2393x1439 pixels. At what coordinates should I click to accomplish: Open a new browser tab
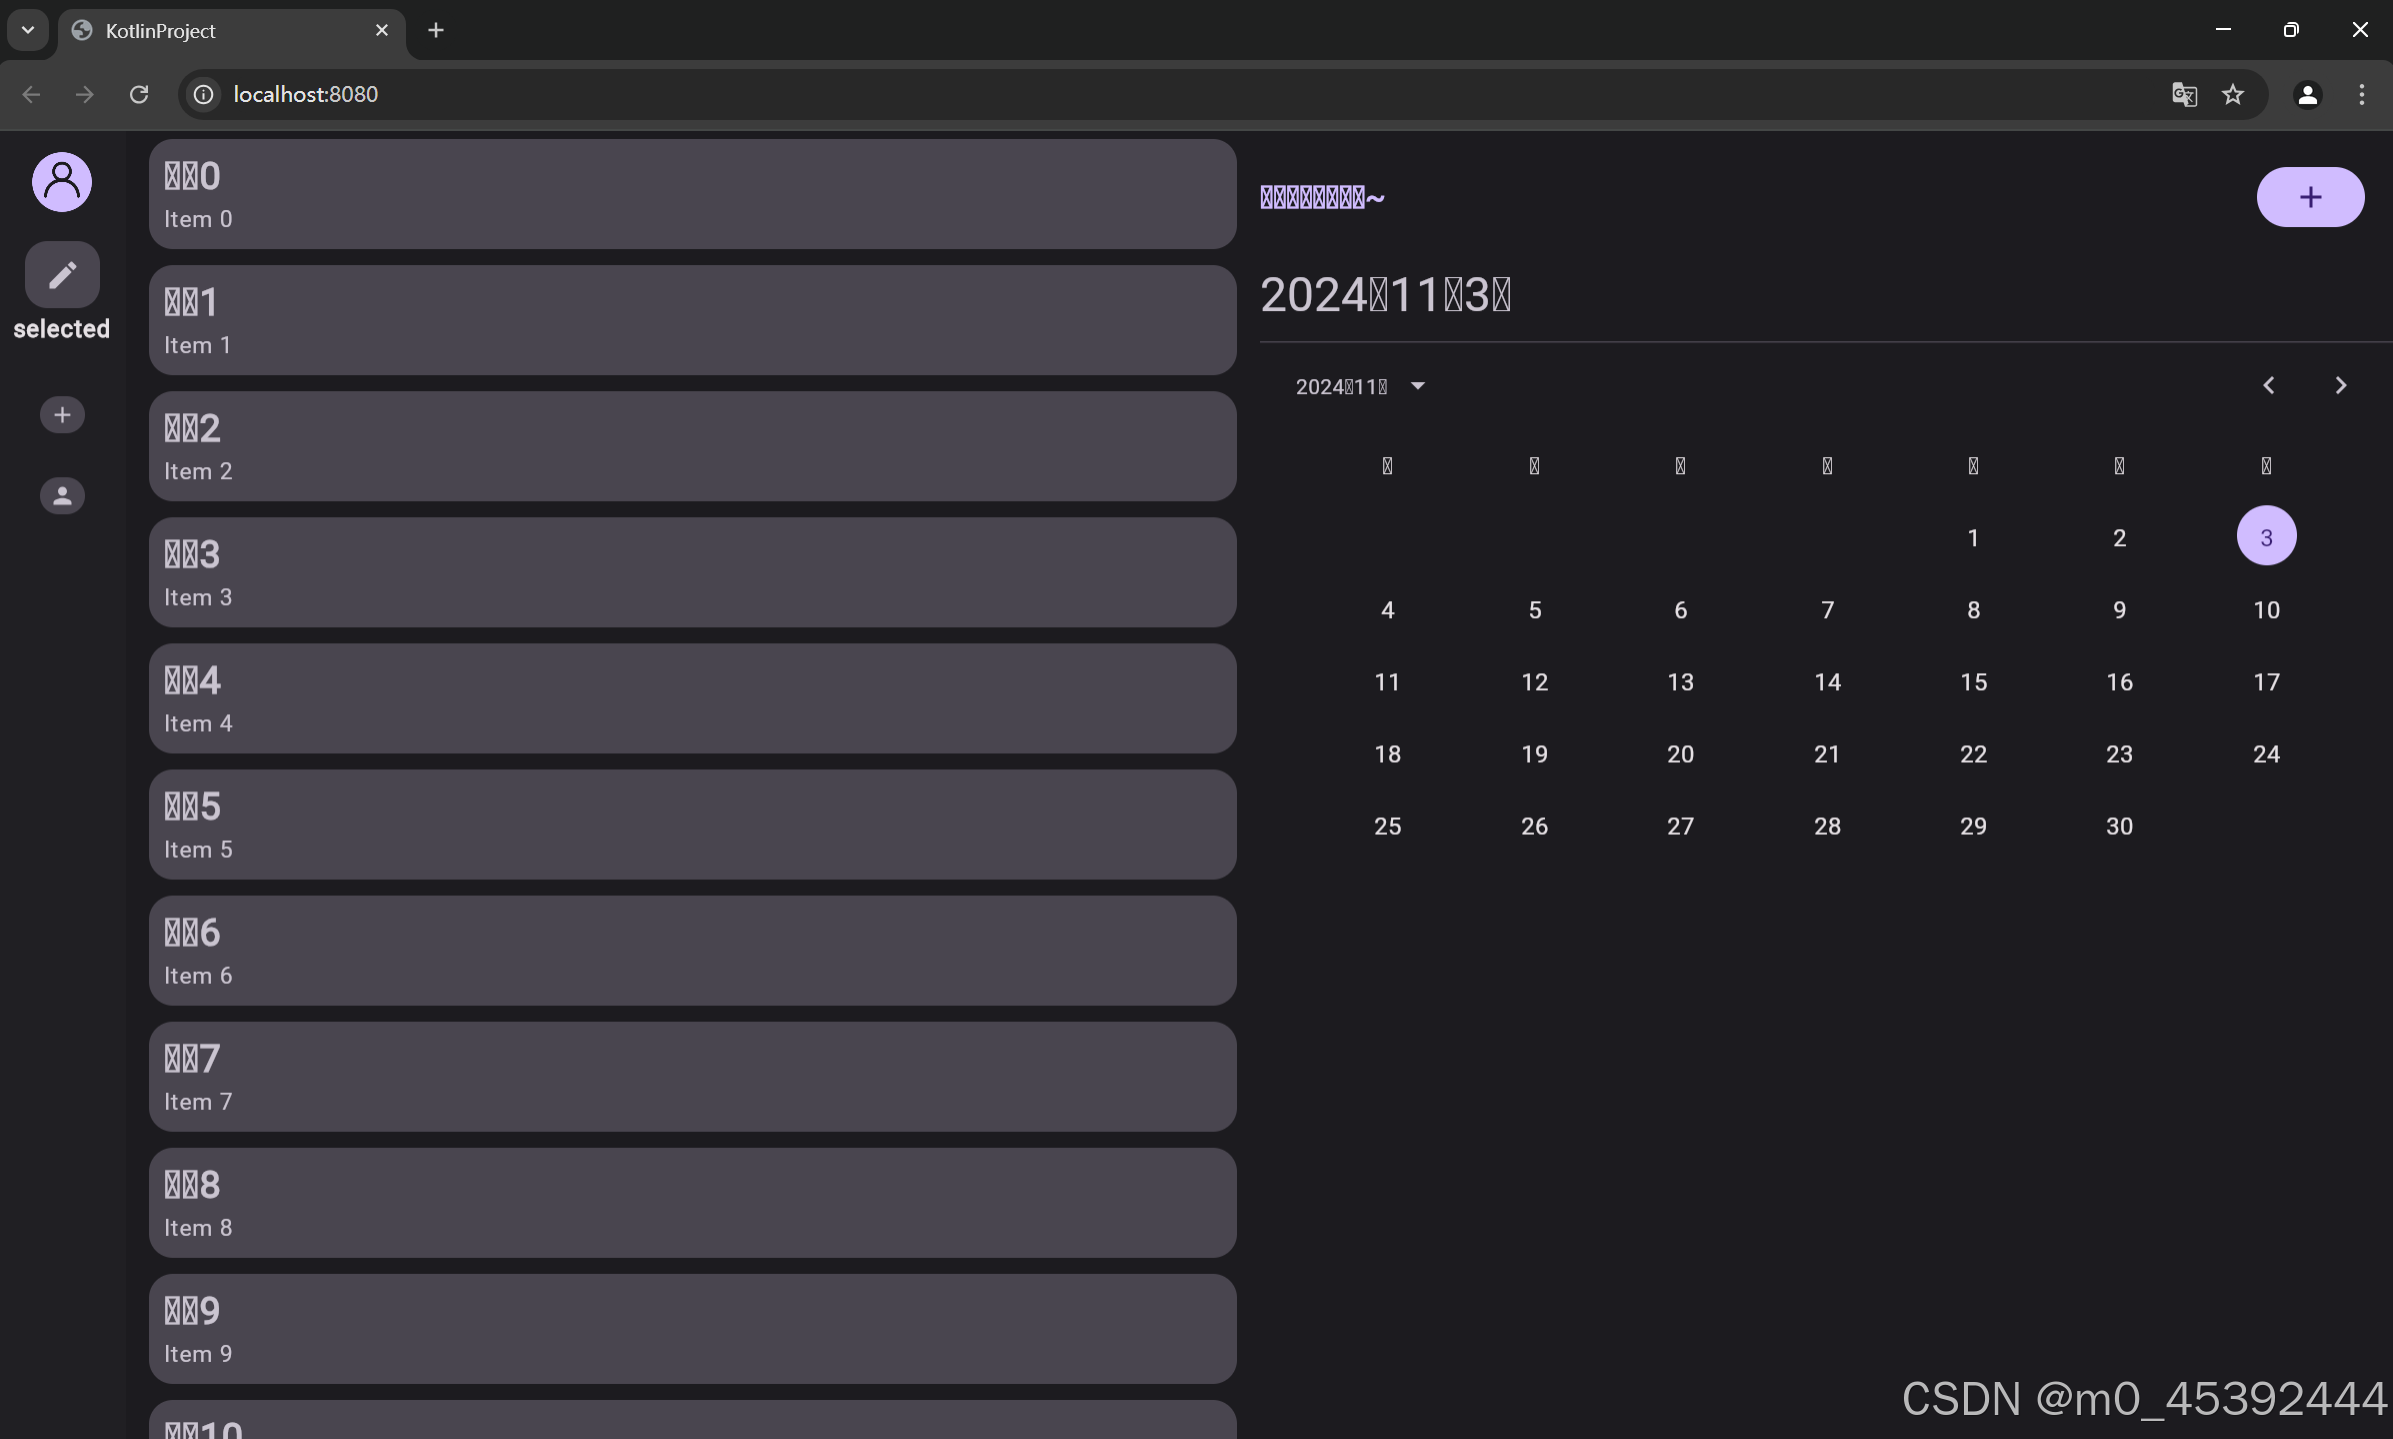coord(436,31)
